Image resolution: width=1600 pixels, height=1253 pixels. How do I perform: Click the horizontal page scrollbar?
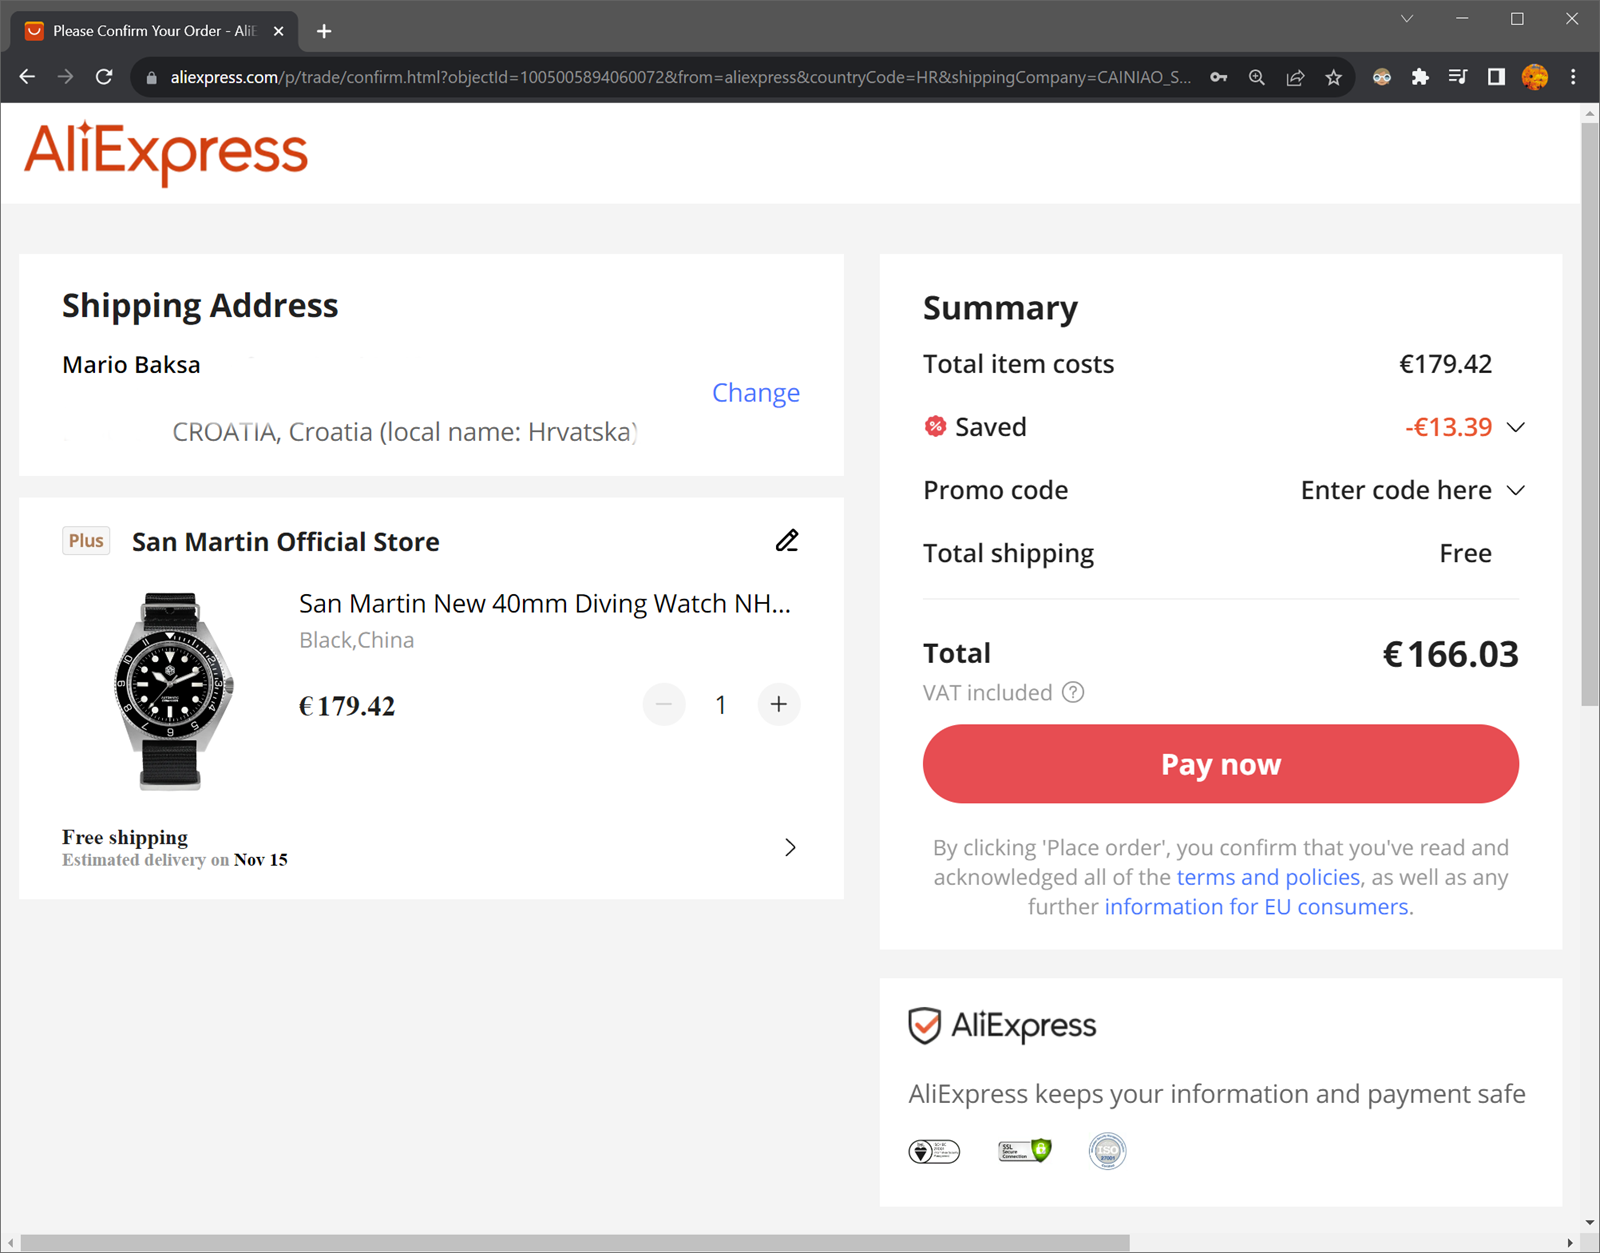575,1243
